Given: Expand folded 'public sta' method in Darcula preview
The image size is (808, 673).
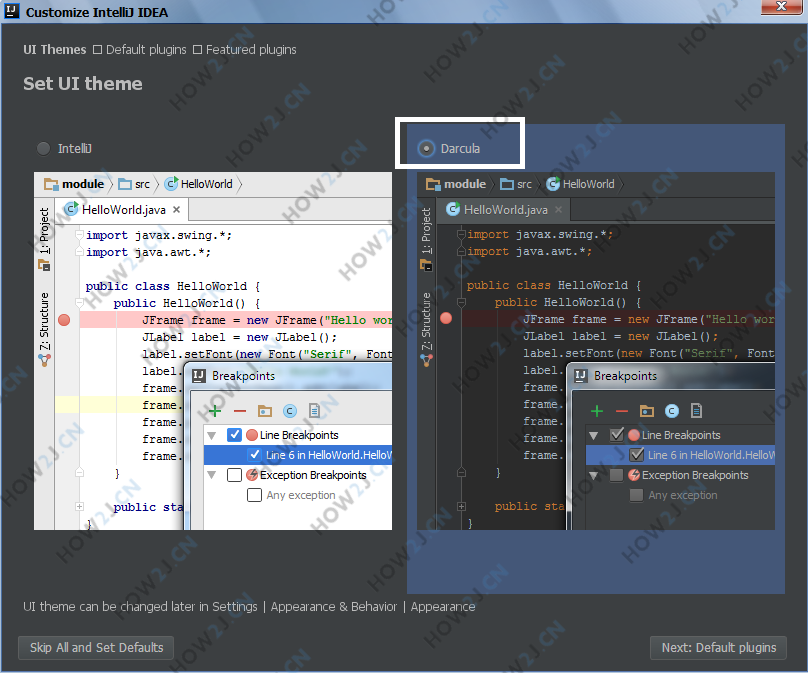Looking at the screenshot, I should (461, 506).
